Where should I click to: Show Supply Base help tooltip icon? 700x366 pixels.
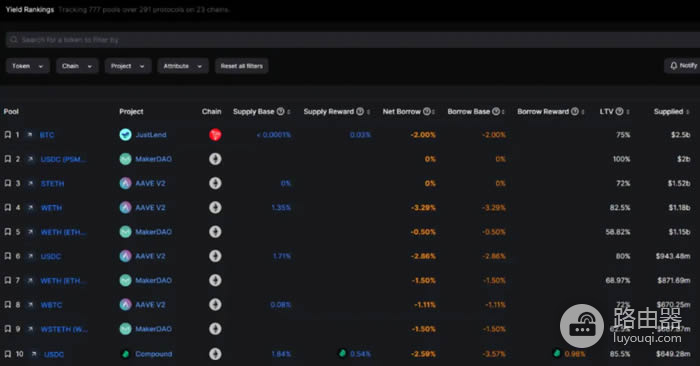pyautogui.click(x=280, y=112)
